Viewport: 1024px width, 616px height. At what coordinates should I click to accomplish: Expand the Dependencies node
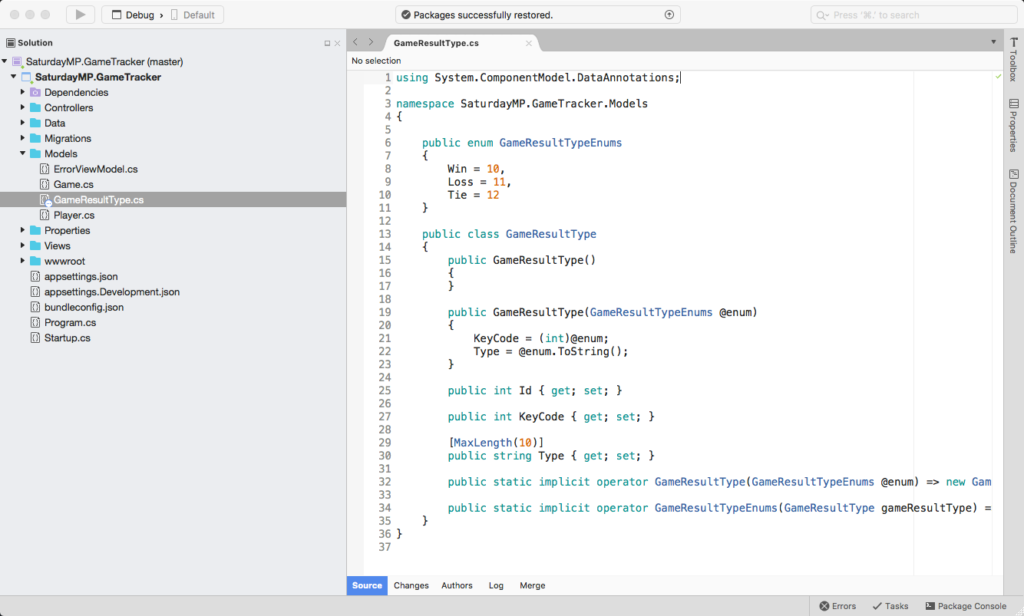(23, 92)
